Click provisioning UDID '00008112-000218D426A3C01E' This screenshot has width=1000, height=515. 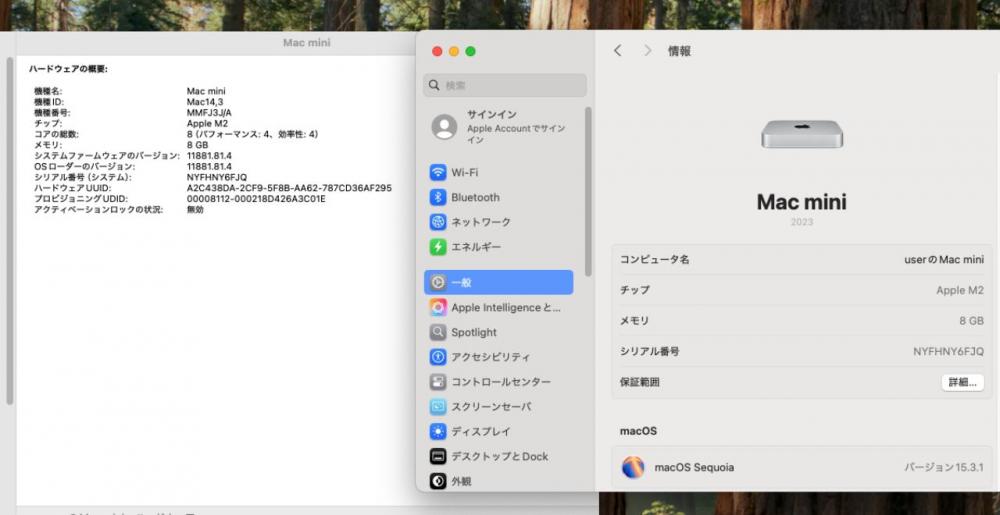[x=256, y=199]
